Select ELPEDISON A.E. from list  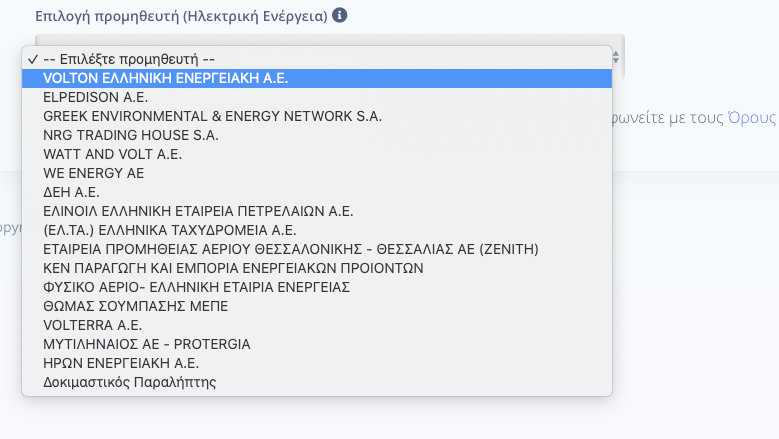pos(317,97)
